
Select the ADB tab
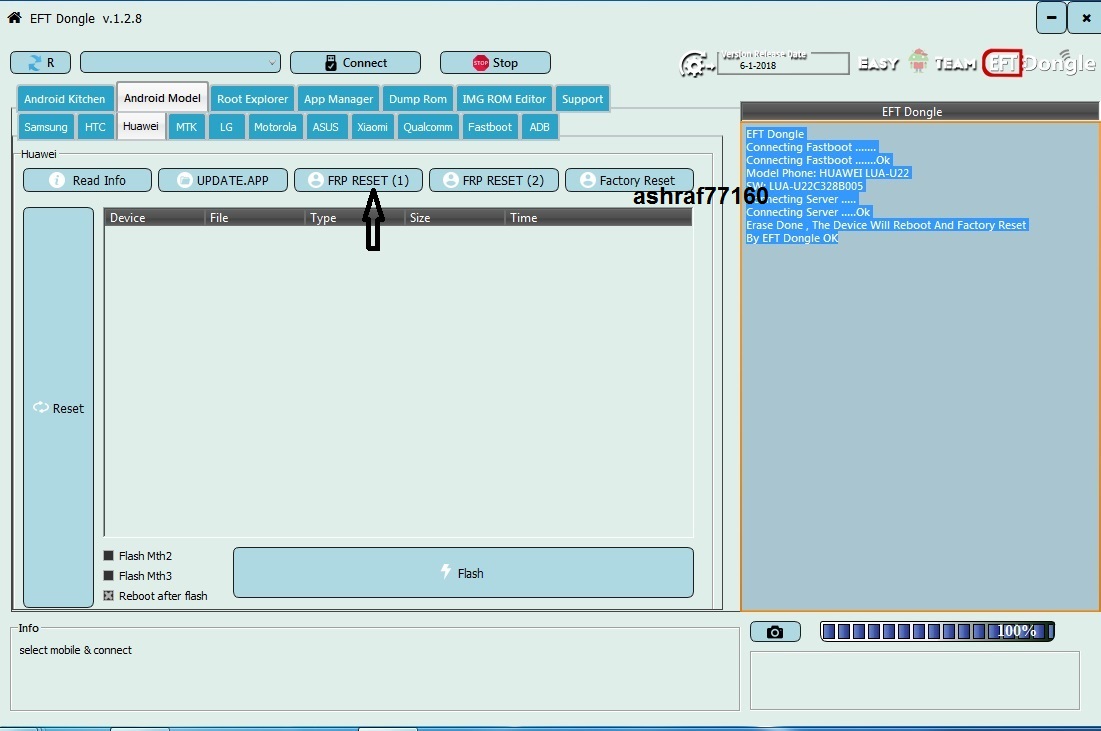point(539,127)
